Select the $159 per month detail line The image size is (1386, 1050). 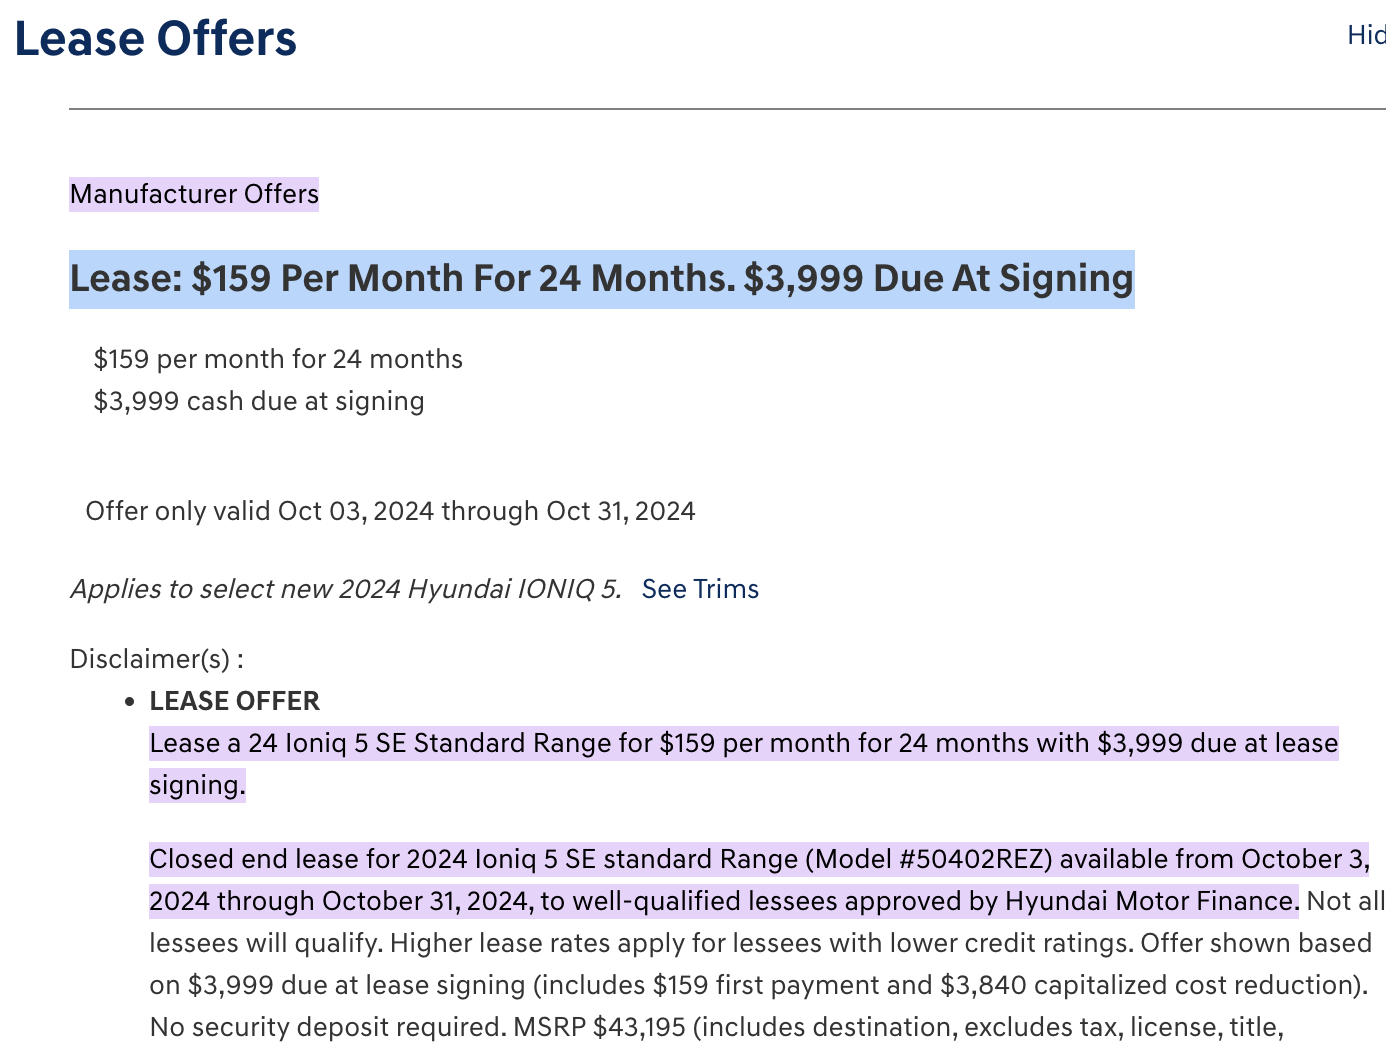point(278,359)
